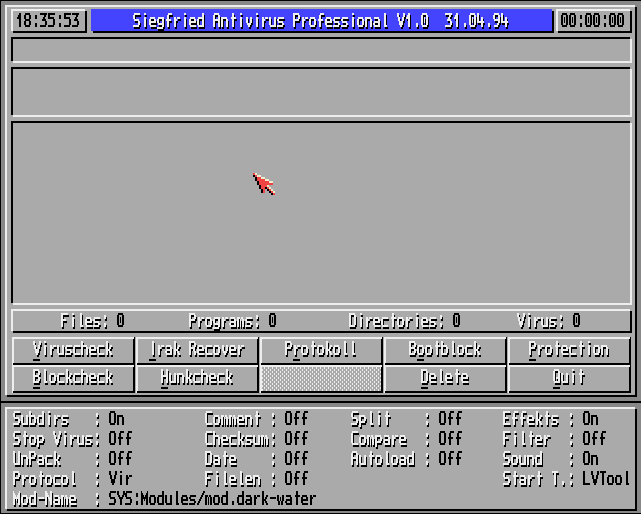Click the Files: 0 counter
Screen dimensions: 641x514
[x=92, y=321]
